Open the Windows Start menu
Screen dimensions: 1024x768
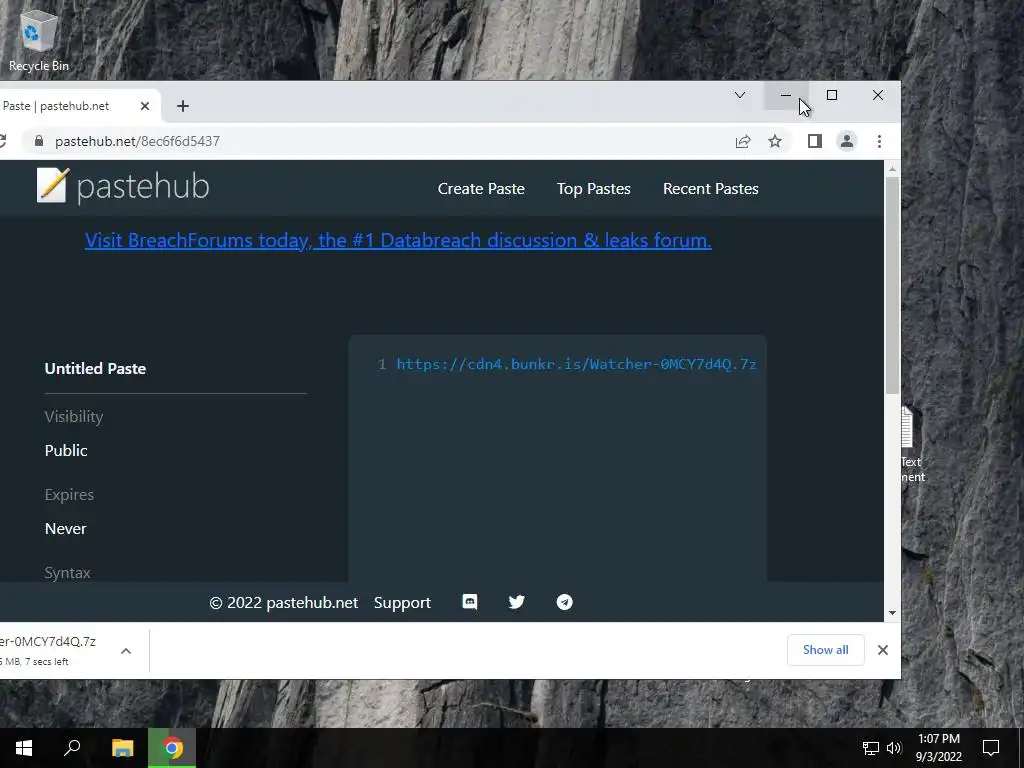[24, 748]
